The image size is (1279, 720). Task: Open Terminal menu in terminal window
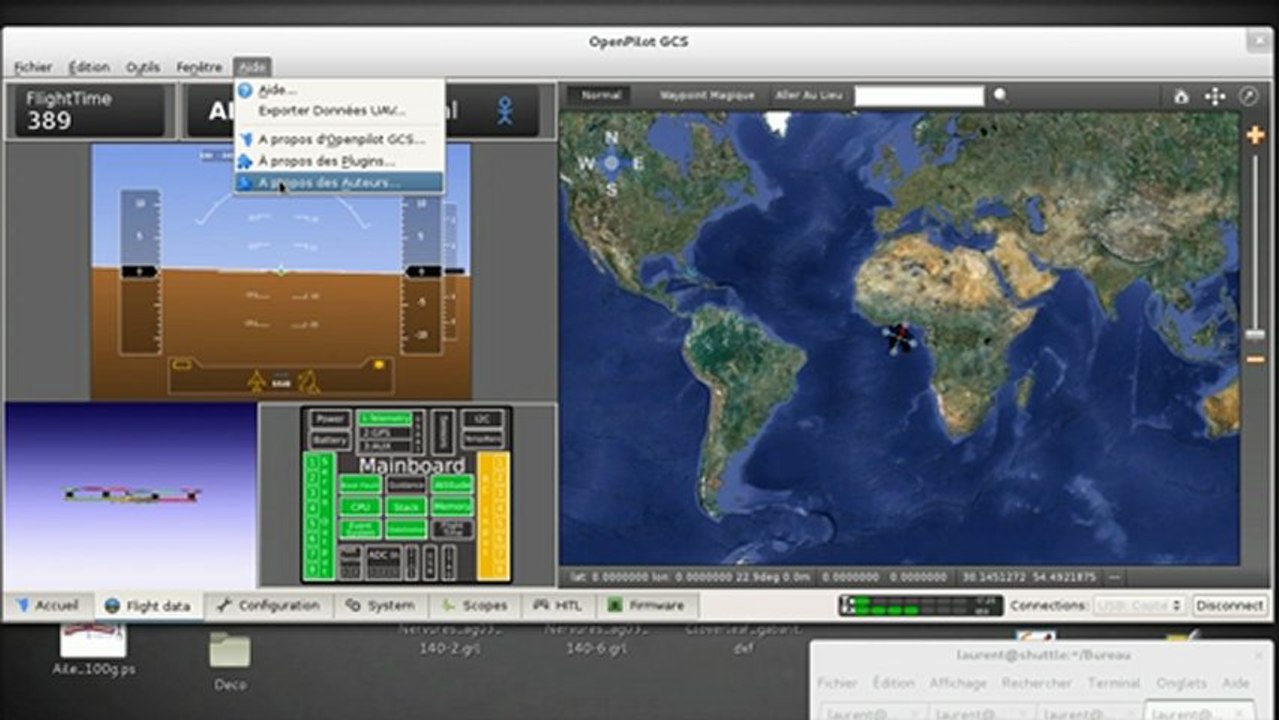pyautogui.click(x=1114, y=683)
